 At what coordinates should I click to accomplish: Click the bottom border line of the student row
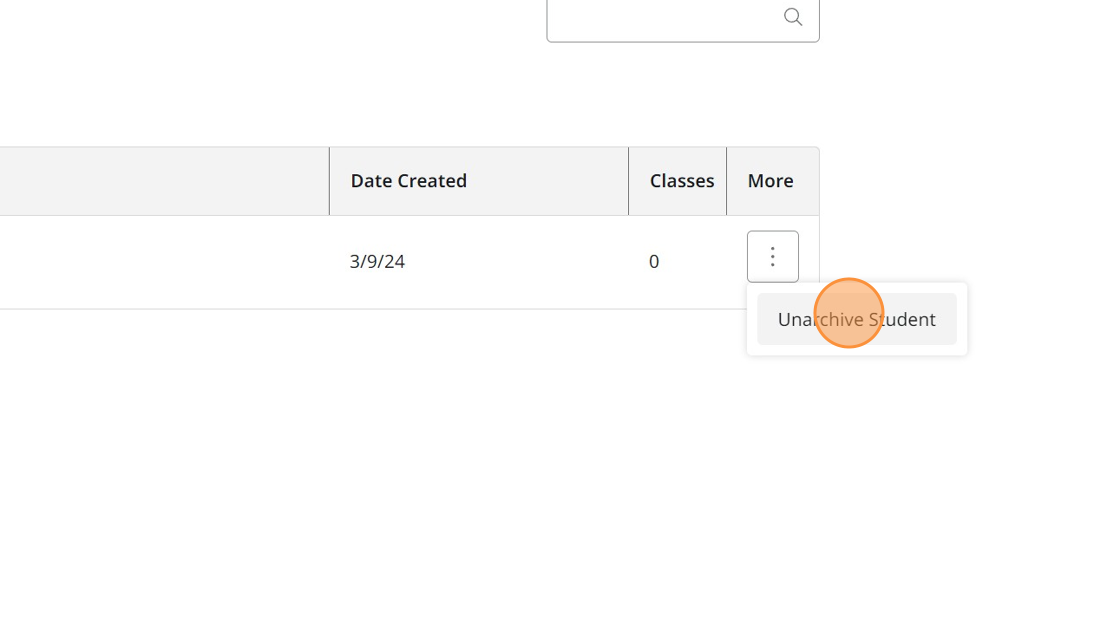tap(400, 309)
